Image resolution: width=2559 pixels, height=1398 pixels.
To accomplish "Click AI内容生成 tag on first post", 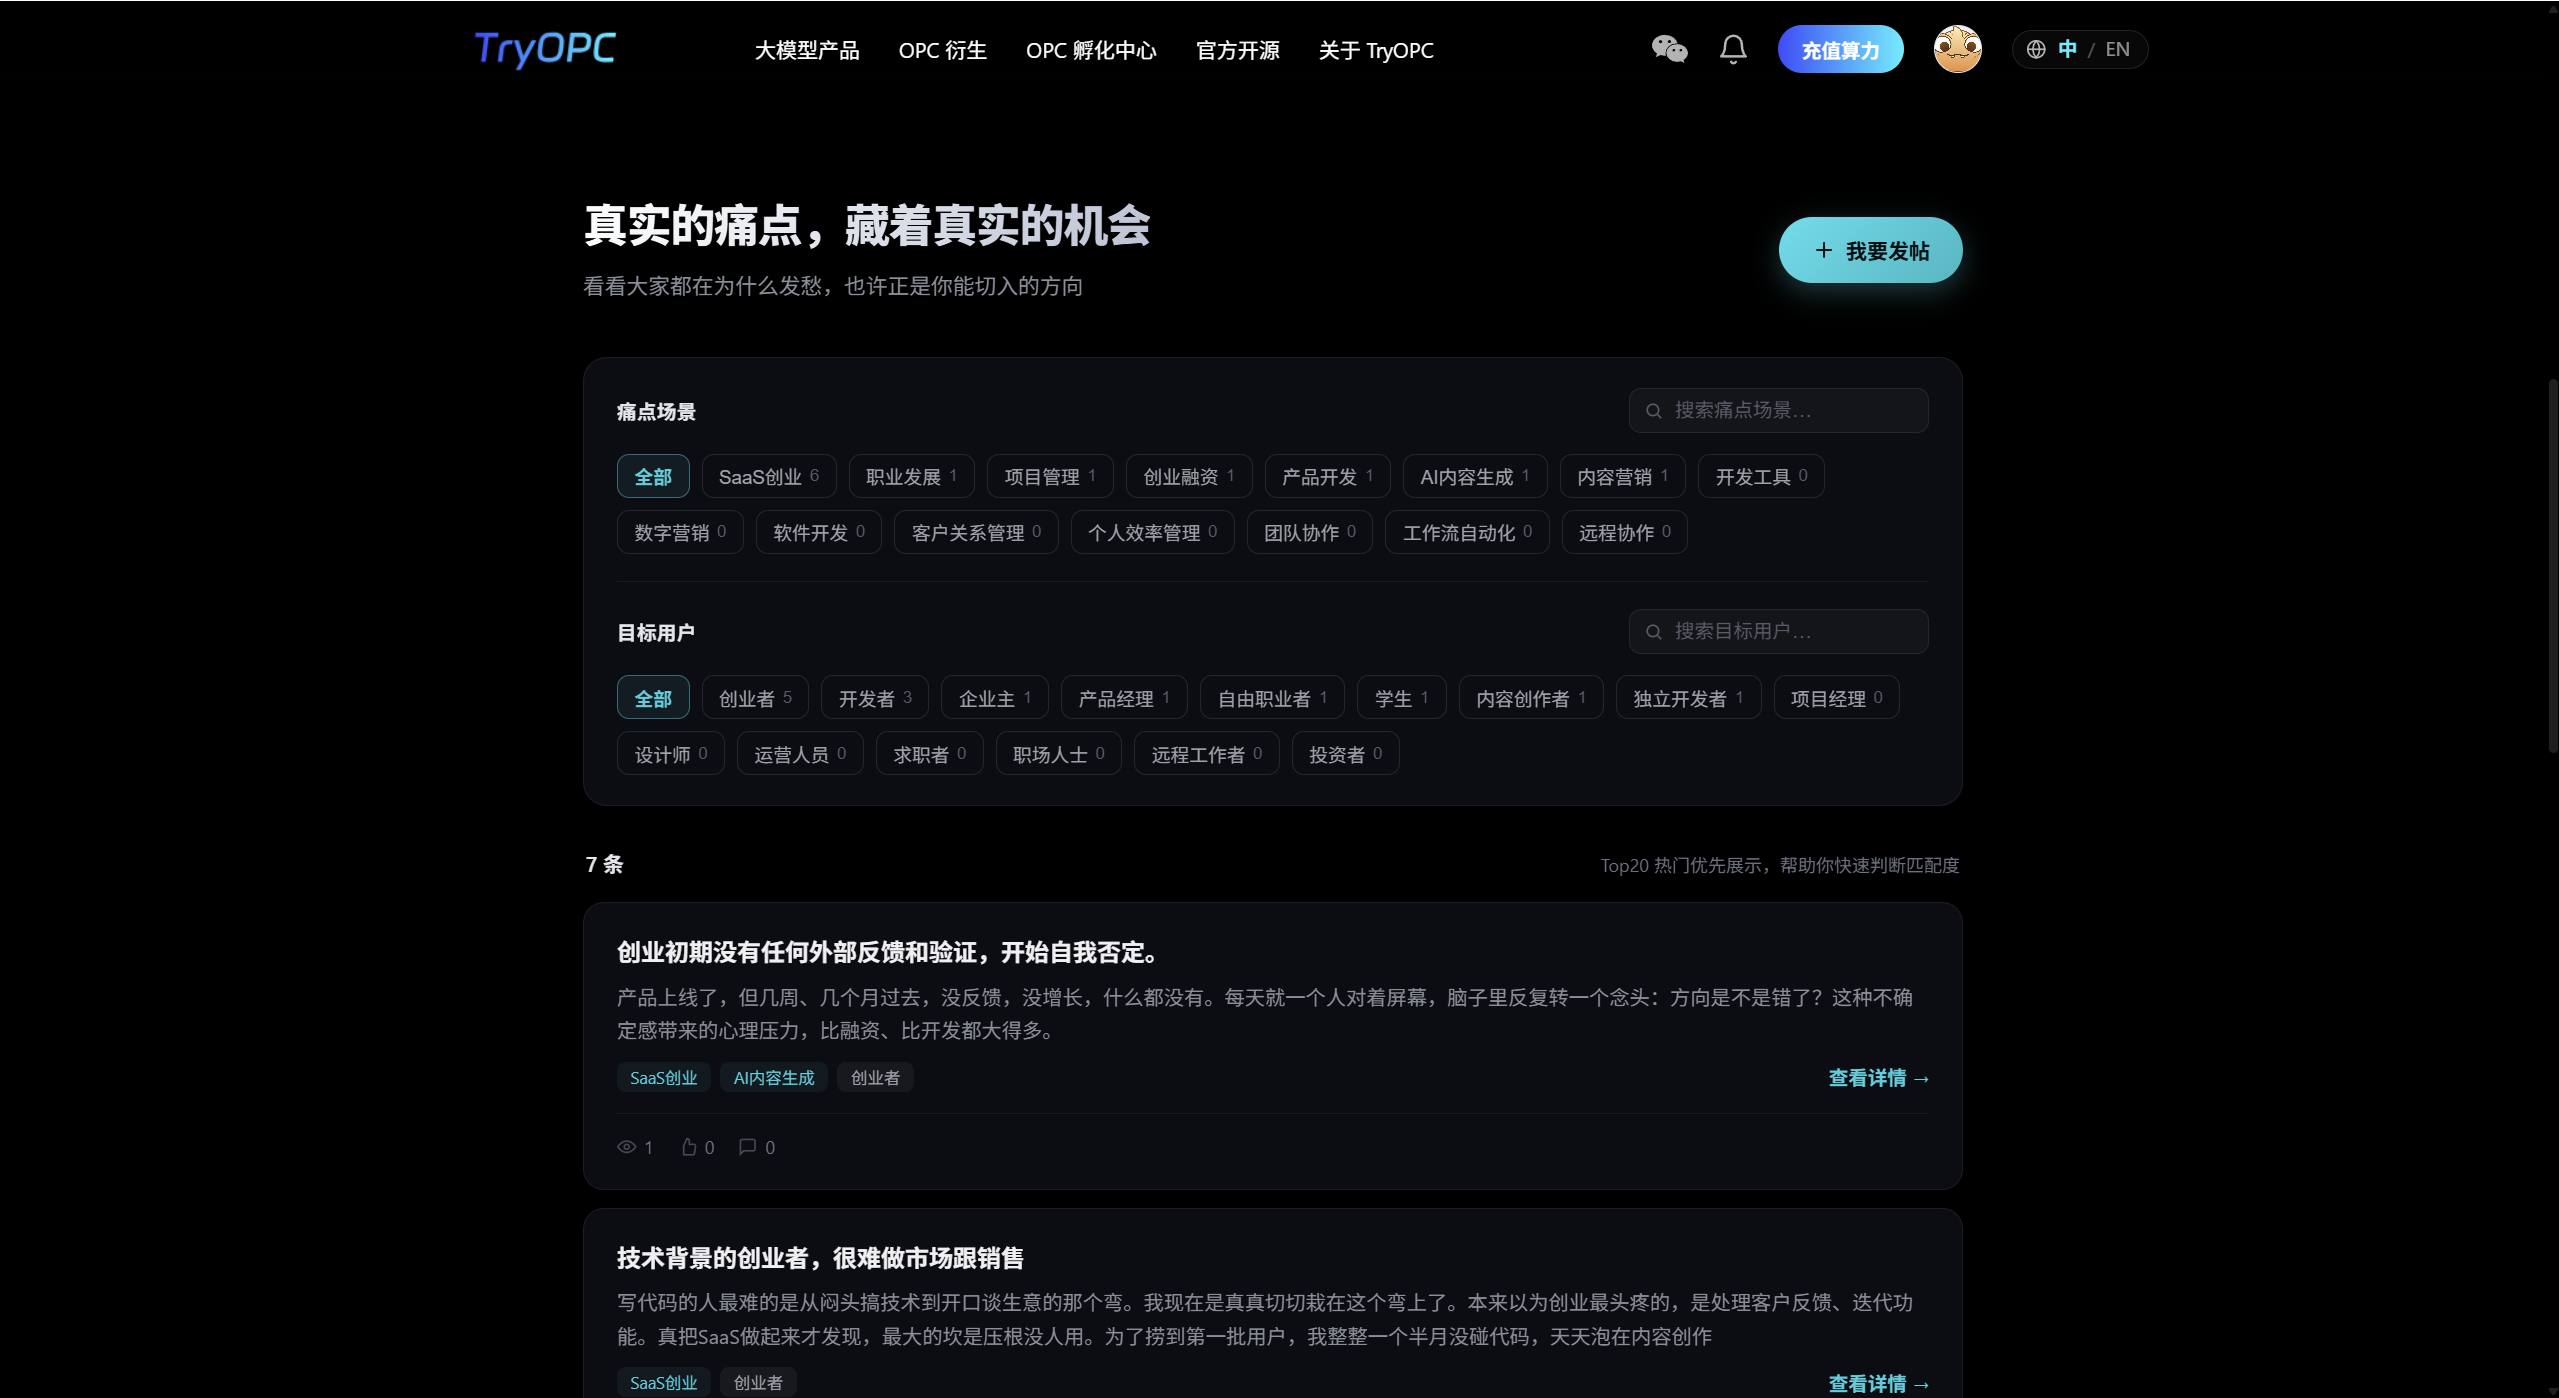I will [x=773, y=1078].
